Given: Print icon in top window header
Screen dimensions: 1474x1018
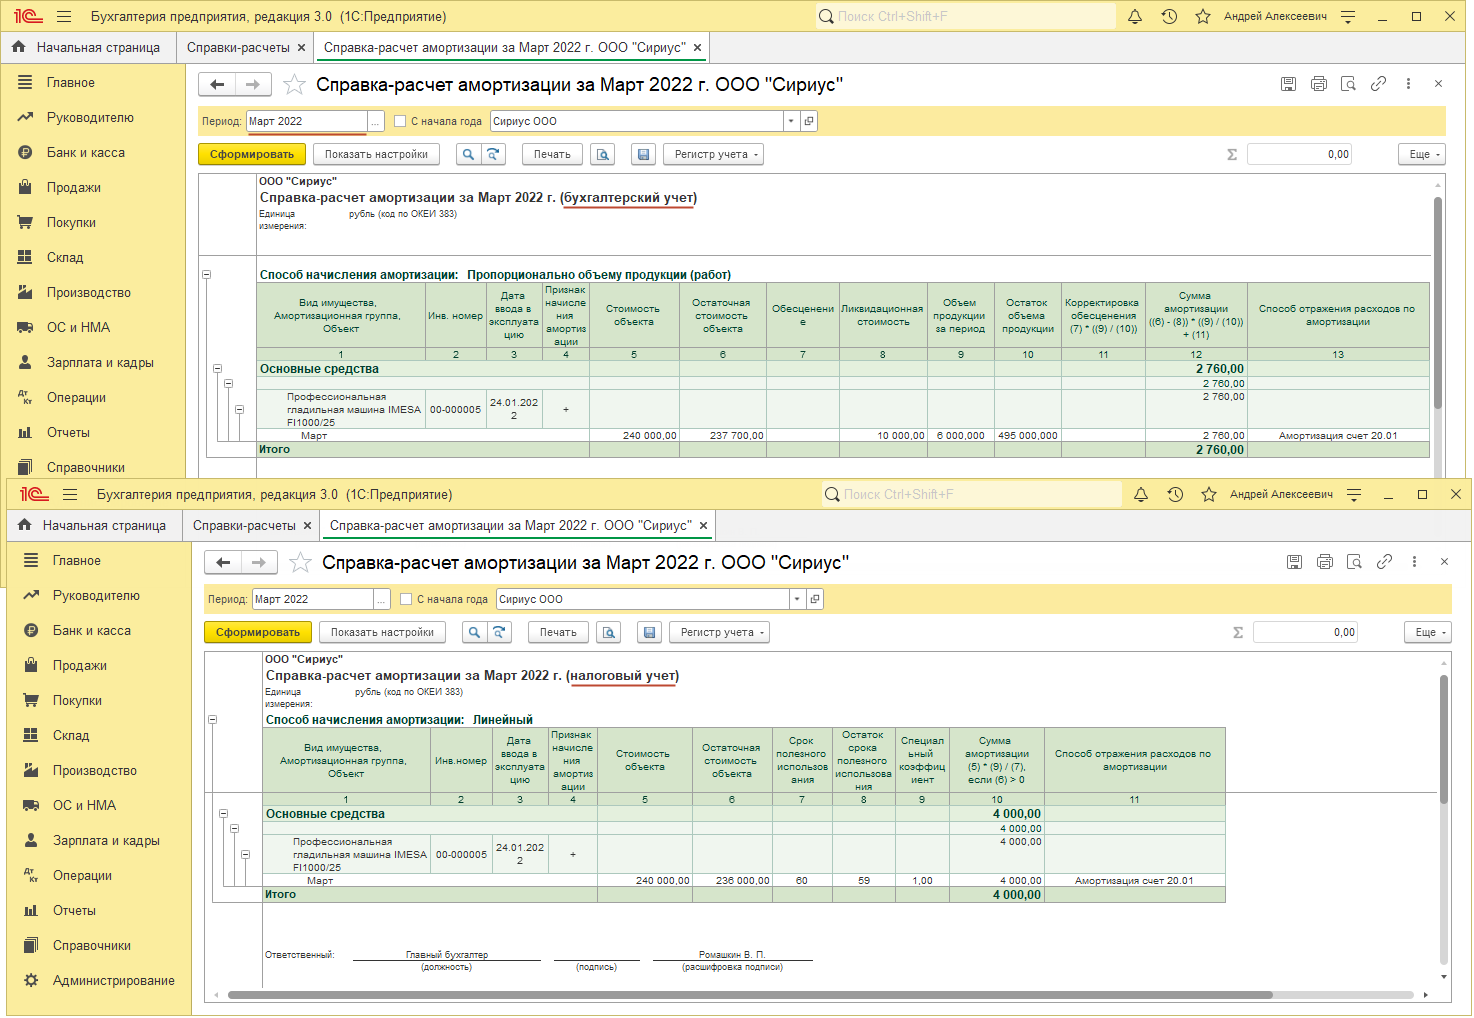Looking at the screenshot, I should click(1318, 84).
